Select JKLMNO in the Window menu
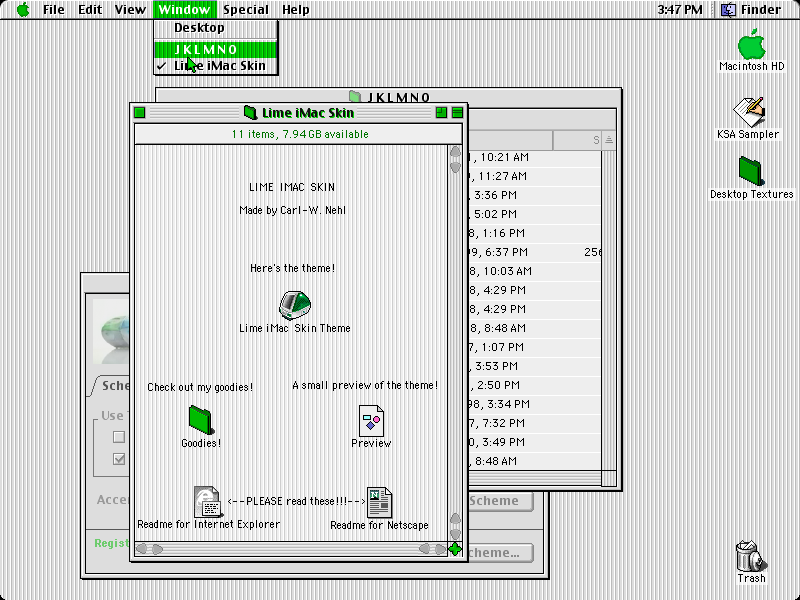Image resolution: width=800 pixels, height=600 pixels. coord(216,49)
